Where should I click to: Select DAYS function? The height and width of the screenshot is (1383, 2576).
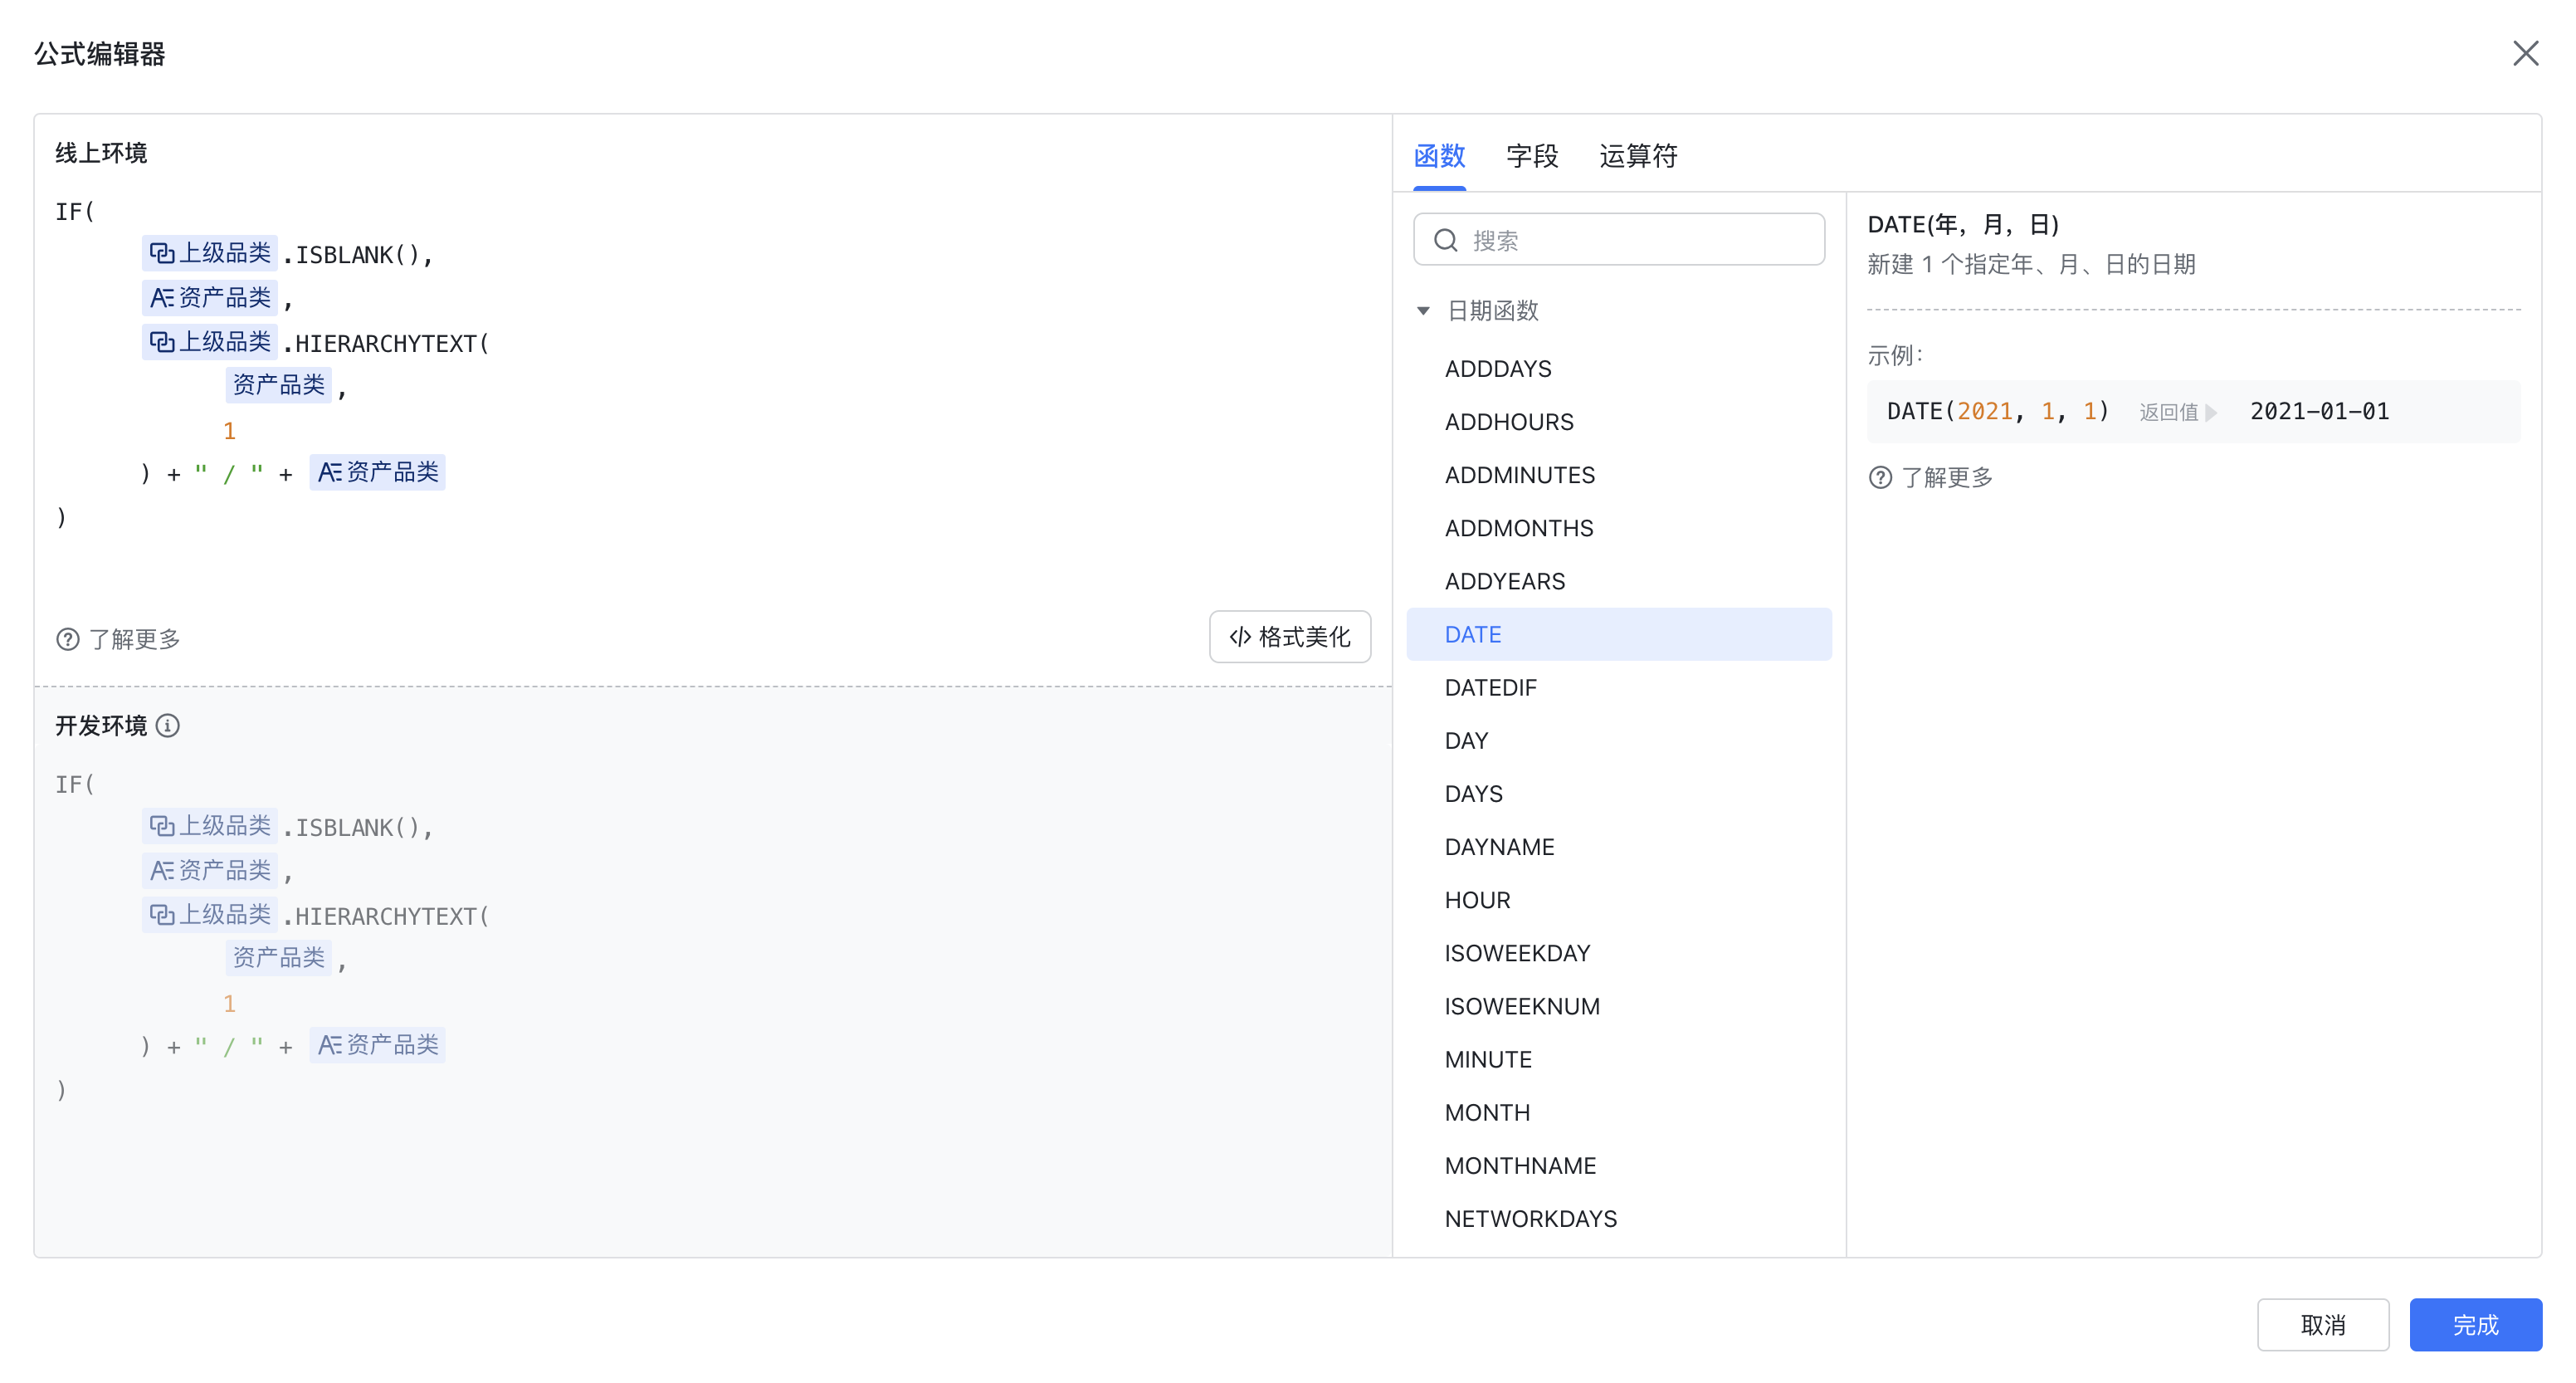tap(1619, 793)
